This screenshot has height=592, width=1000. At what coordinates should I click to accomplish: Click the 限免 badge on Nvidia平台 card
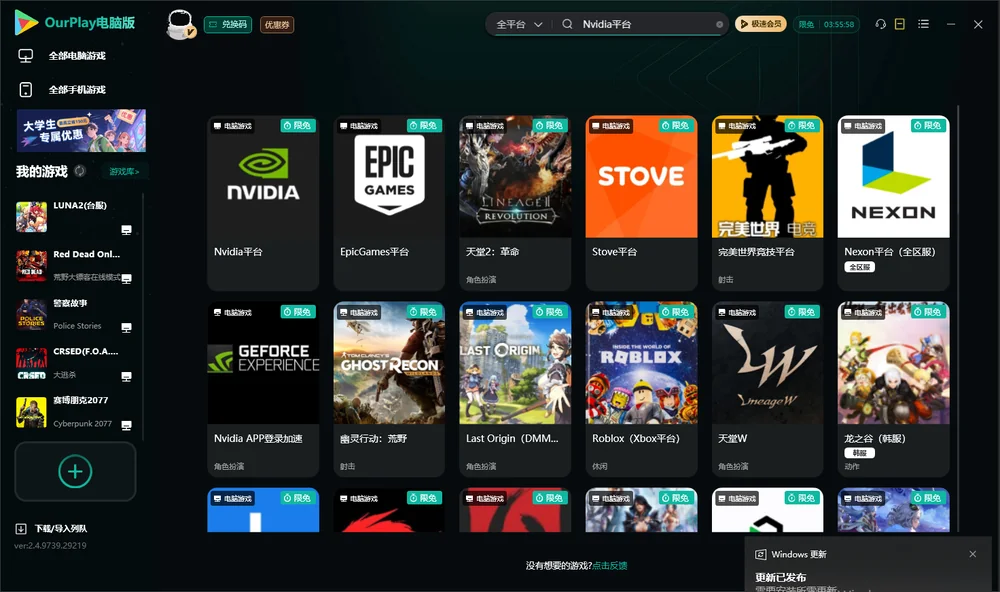298,126
